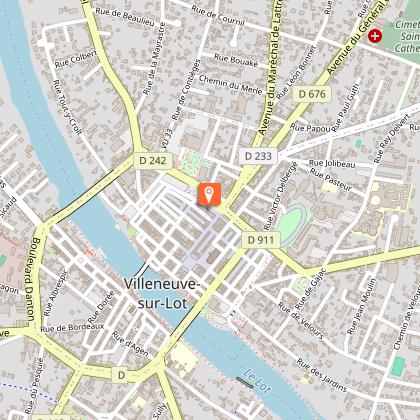The height and width of the screenshot is (420, 420).
Task: Click the orange location pin marker
Action: (210, 194)
